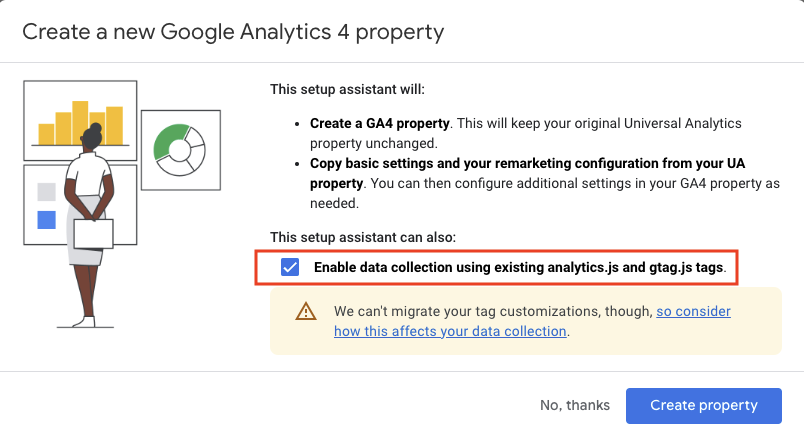The height and width of the screenshot is (437, 804).
Task: Click the warning triangle icon
Action: 306,311
